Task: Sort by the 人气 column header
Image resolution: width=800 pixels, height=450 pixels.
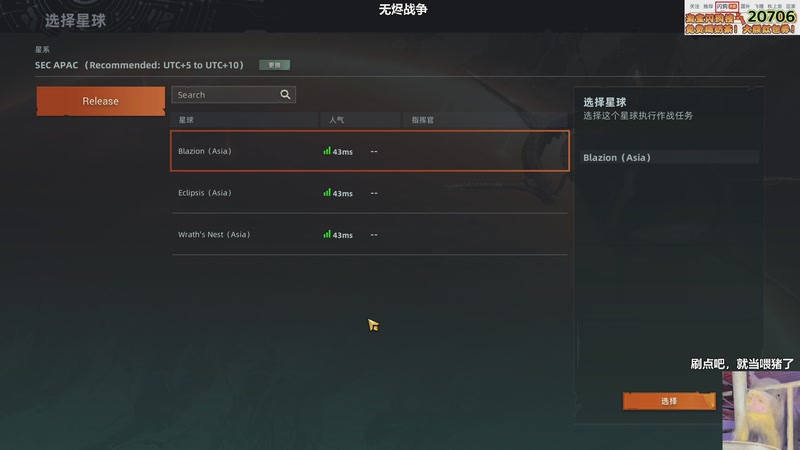Action: pyautogui.click(x=336, y=120)
